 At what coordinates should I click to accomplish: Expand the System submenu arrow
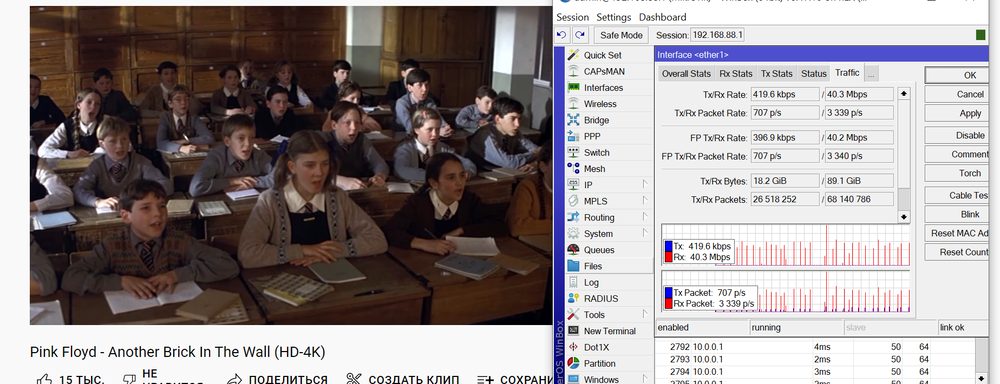[x=645, y=233]
